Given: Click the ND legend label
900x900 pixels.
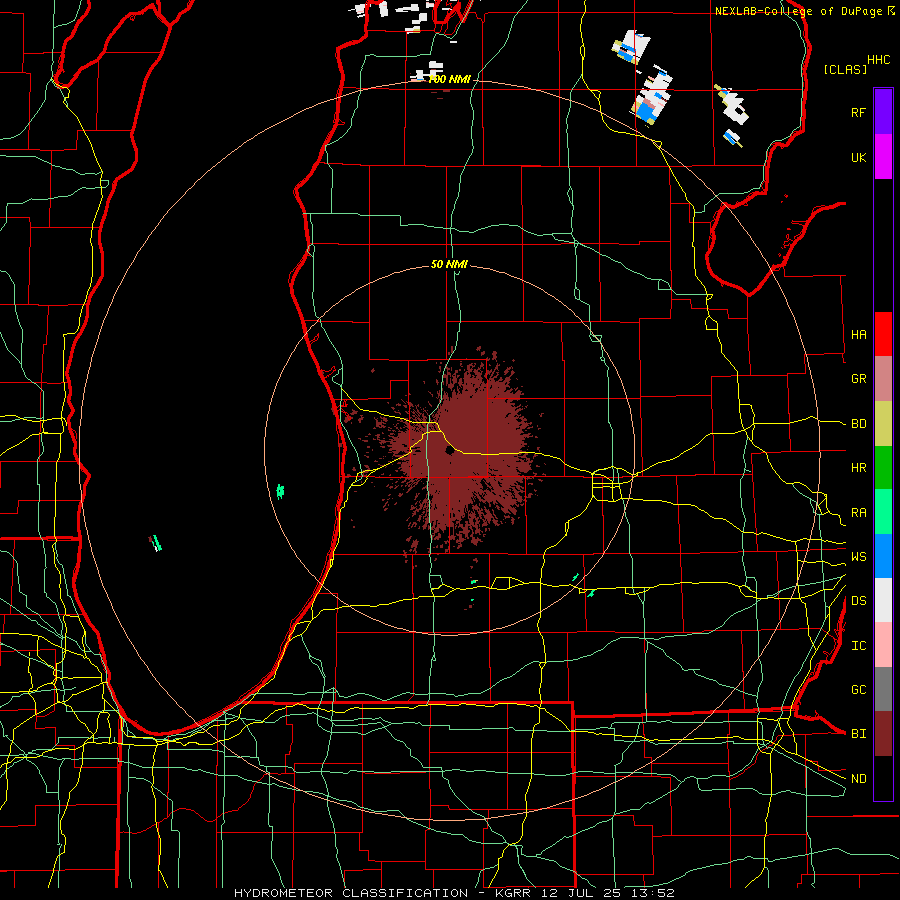Looking at the screenshot, I should [858, 778].
